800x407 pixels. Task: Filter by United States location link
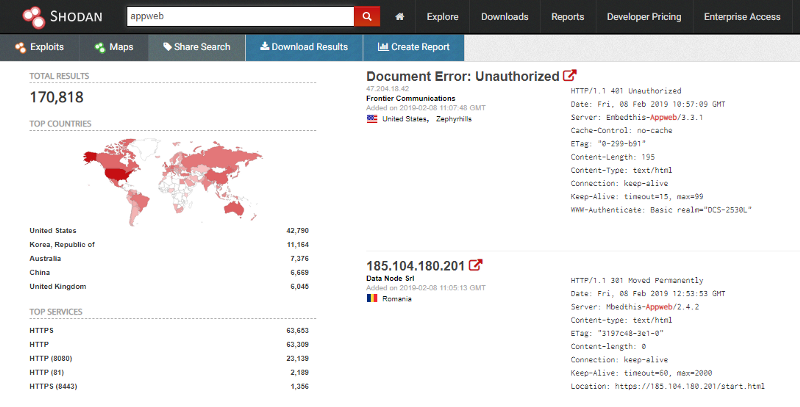[405, 119]
